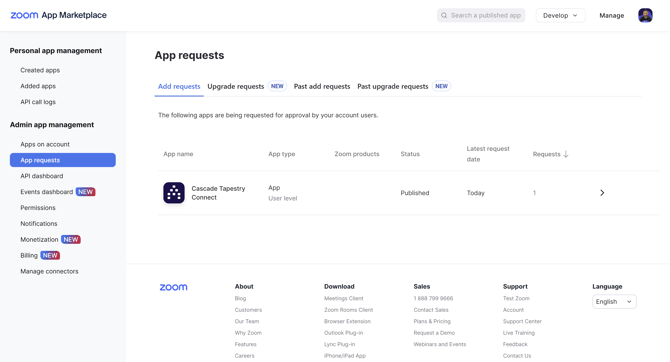Click the Status column header
670x362 pixels.
[x=410, y=154]
